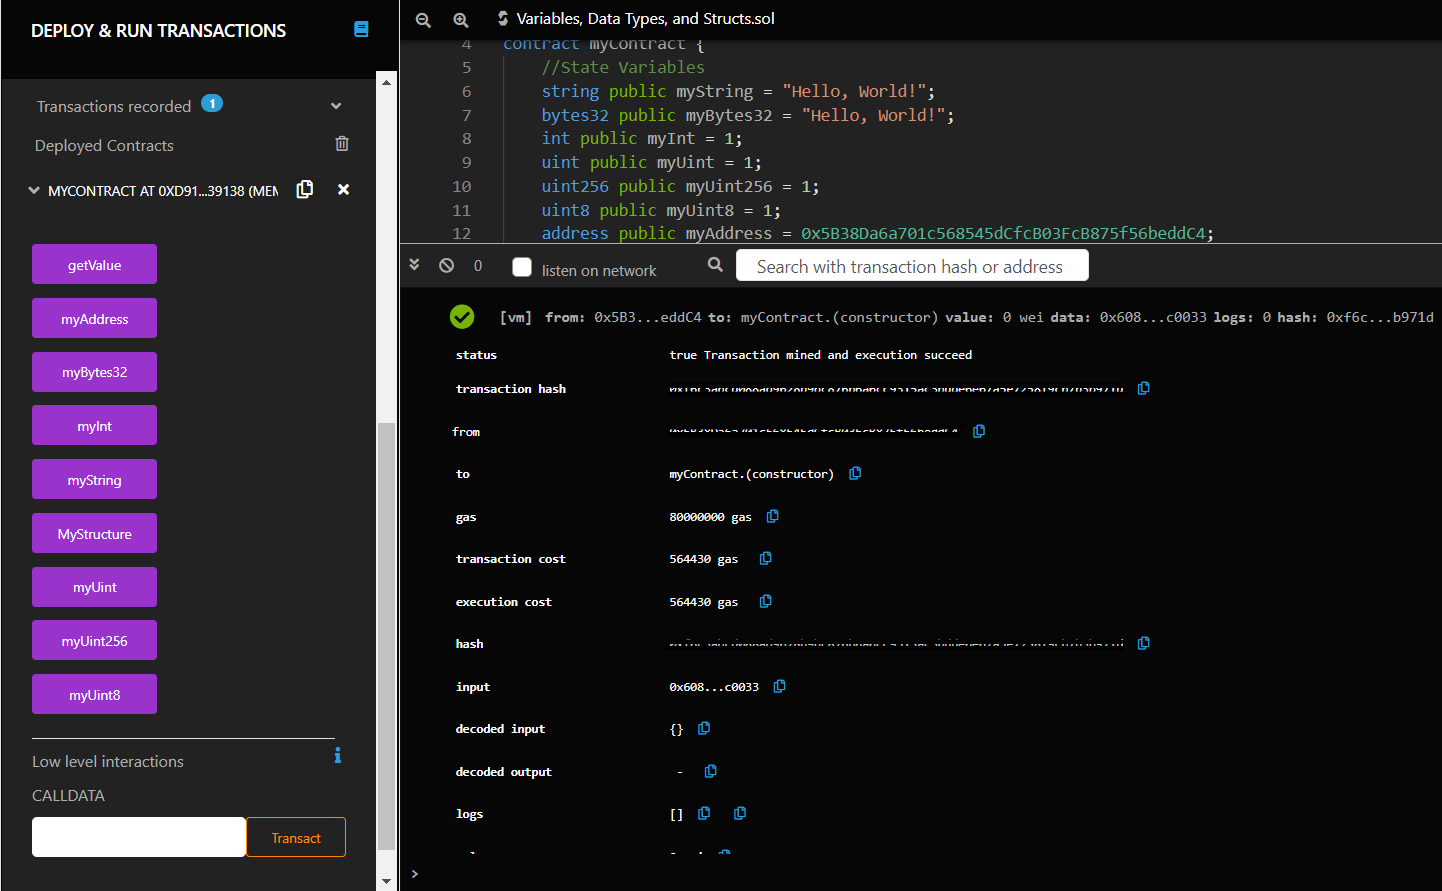1442x891 pixels.
Task: Open Variables, Data Types, and Structs.sol tab
Action: tap(645, 19)
